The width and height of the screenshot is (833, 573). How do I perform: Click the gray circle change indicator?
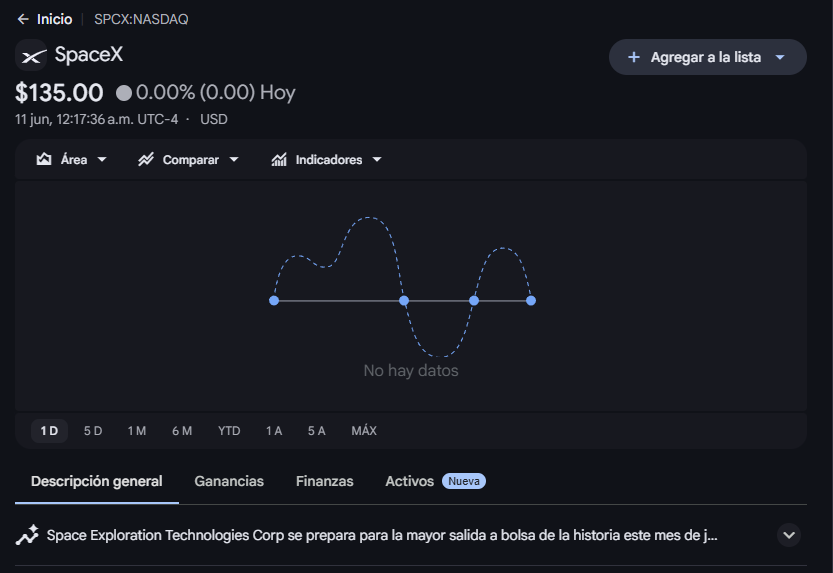pos(124,93)
